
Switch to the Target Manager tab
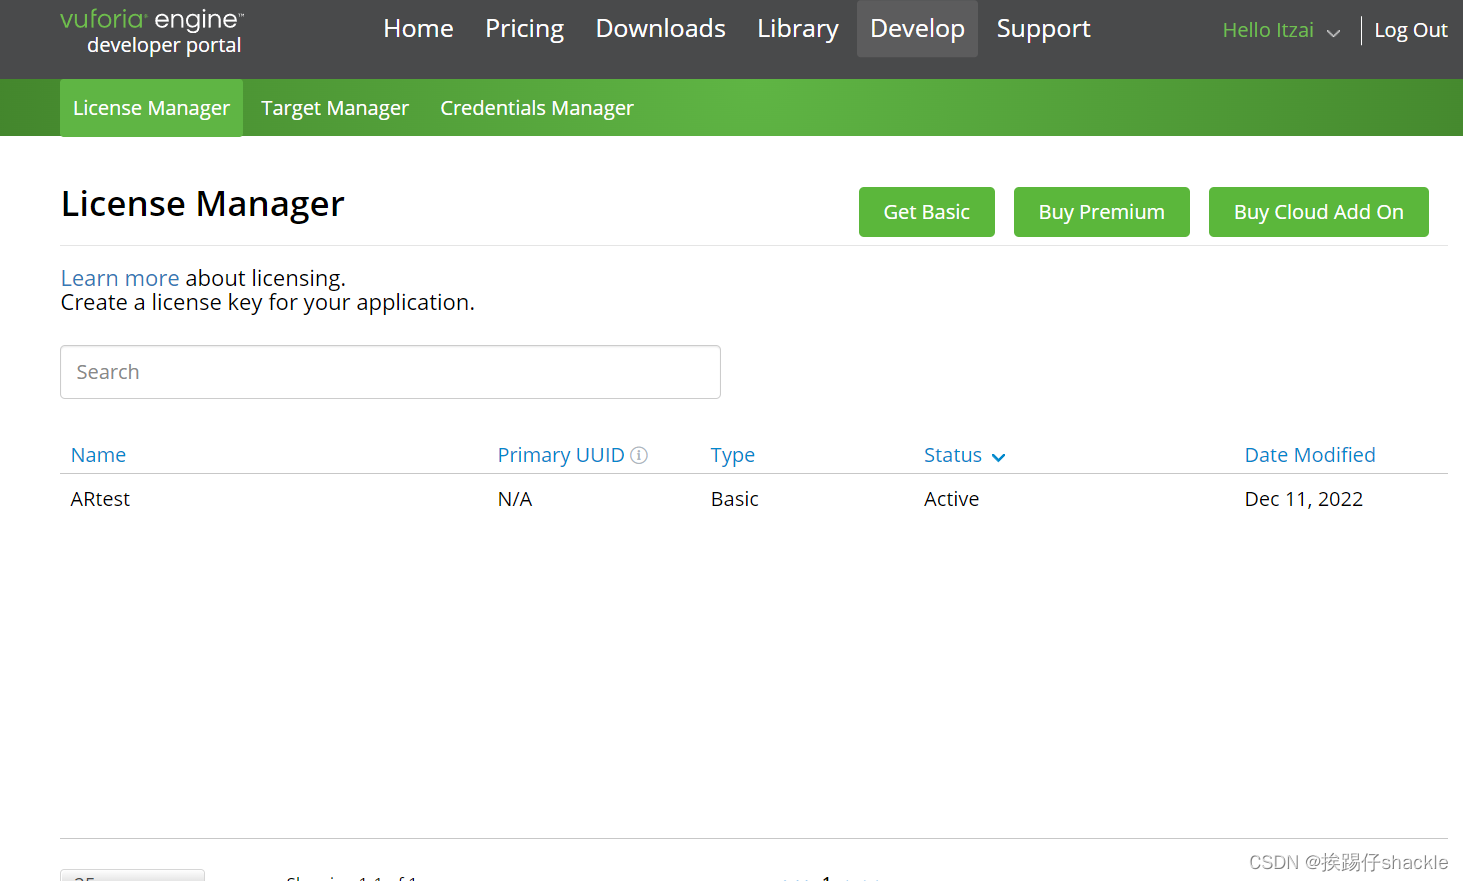click(x=335, y=108)
